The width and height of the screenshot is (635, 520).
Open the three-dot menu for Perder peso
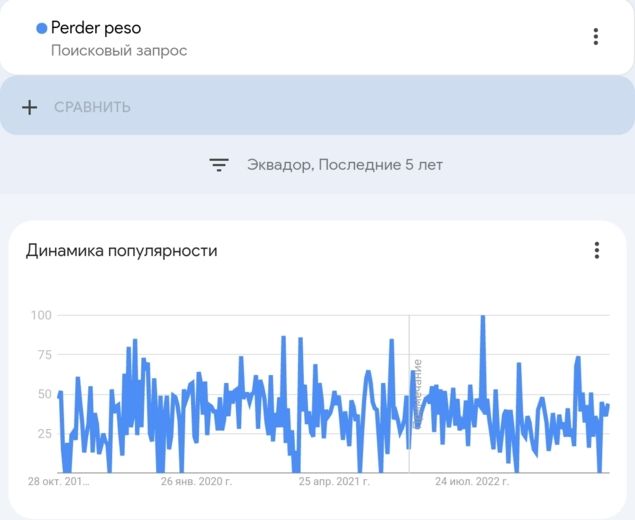[x=596, y=37]
